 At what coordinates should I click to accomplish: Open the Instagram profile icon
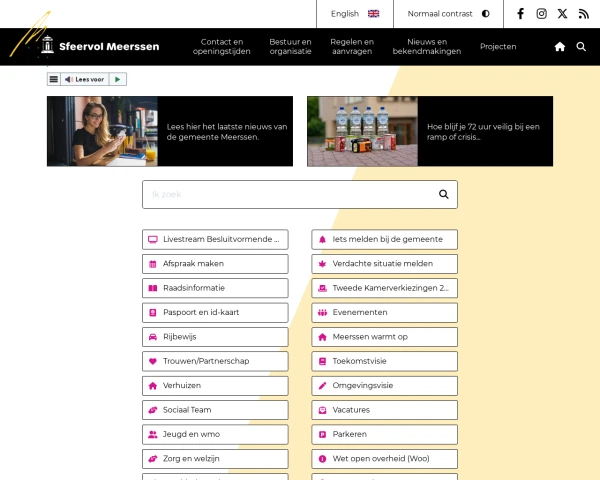541,14
